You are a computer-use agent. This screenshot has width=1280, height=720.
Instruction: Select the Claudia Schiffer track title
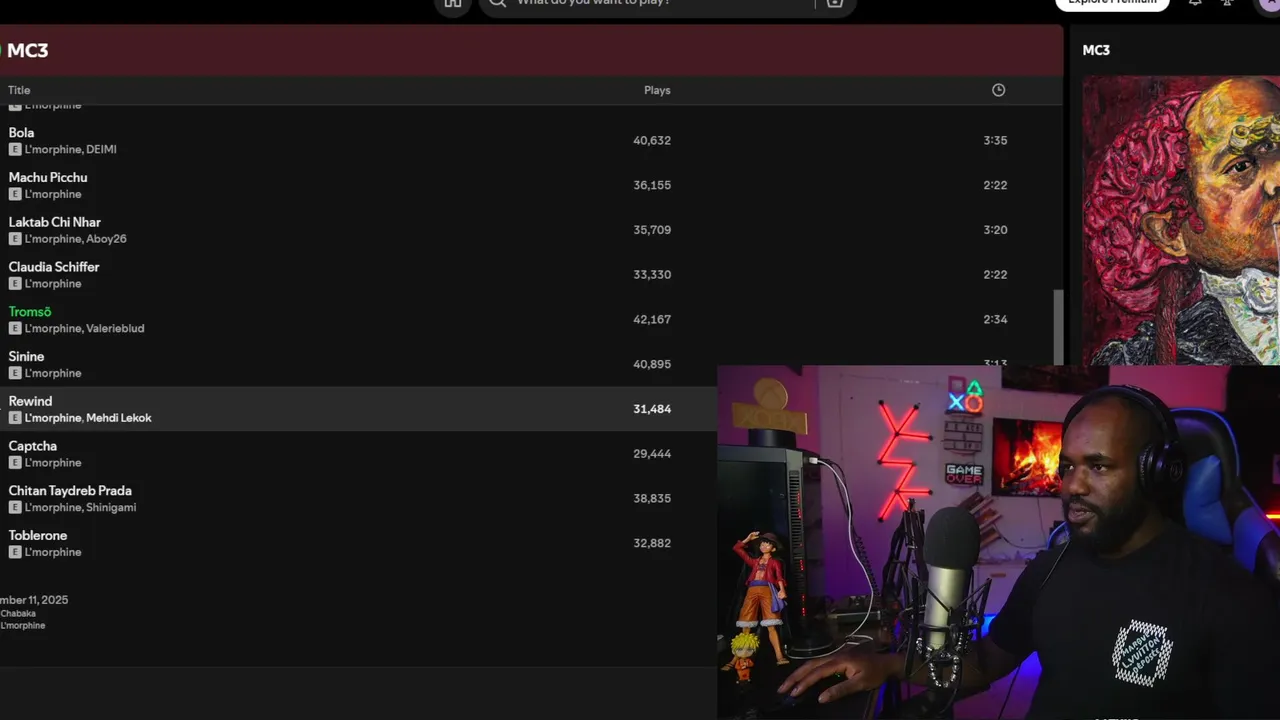point(54,267)
